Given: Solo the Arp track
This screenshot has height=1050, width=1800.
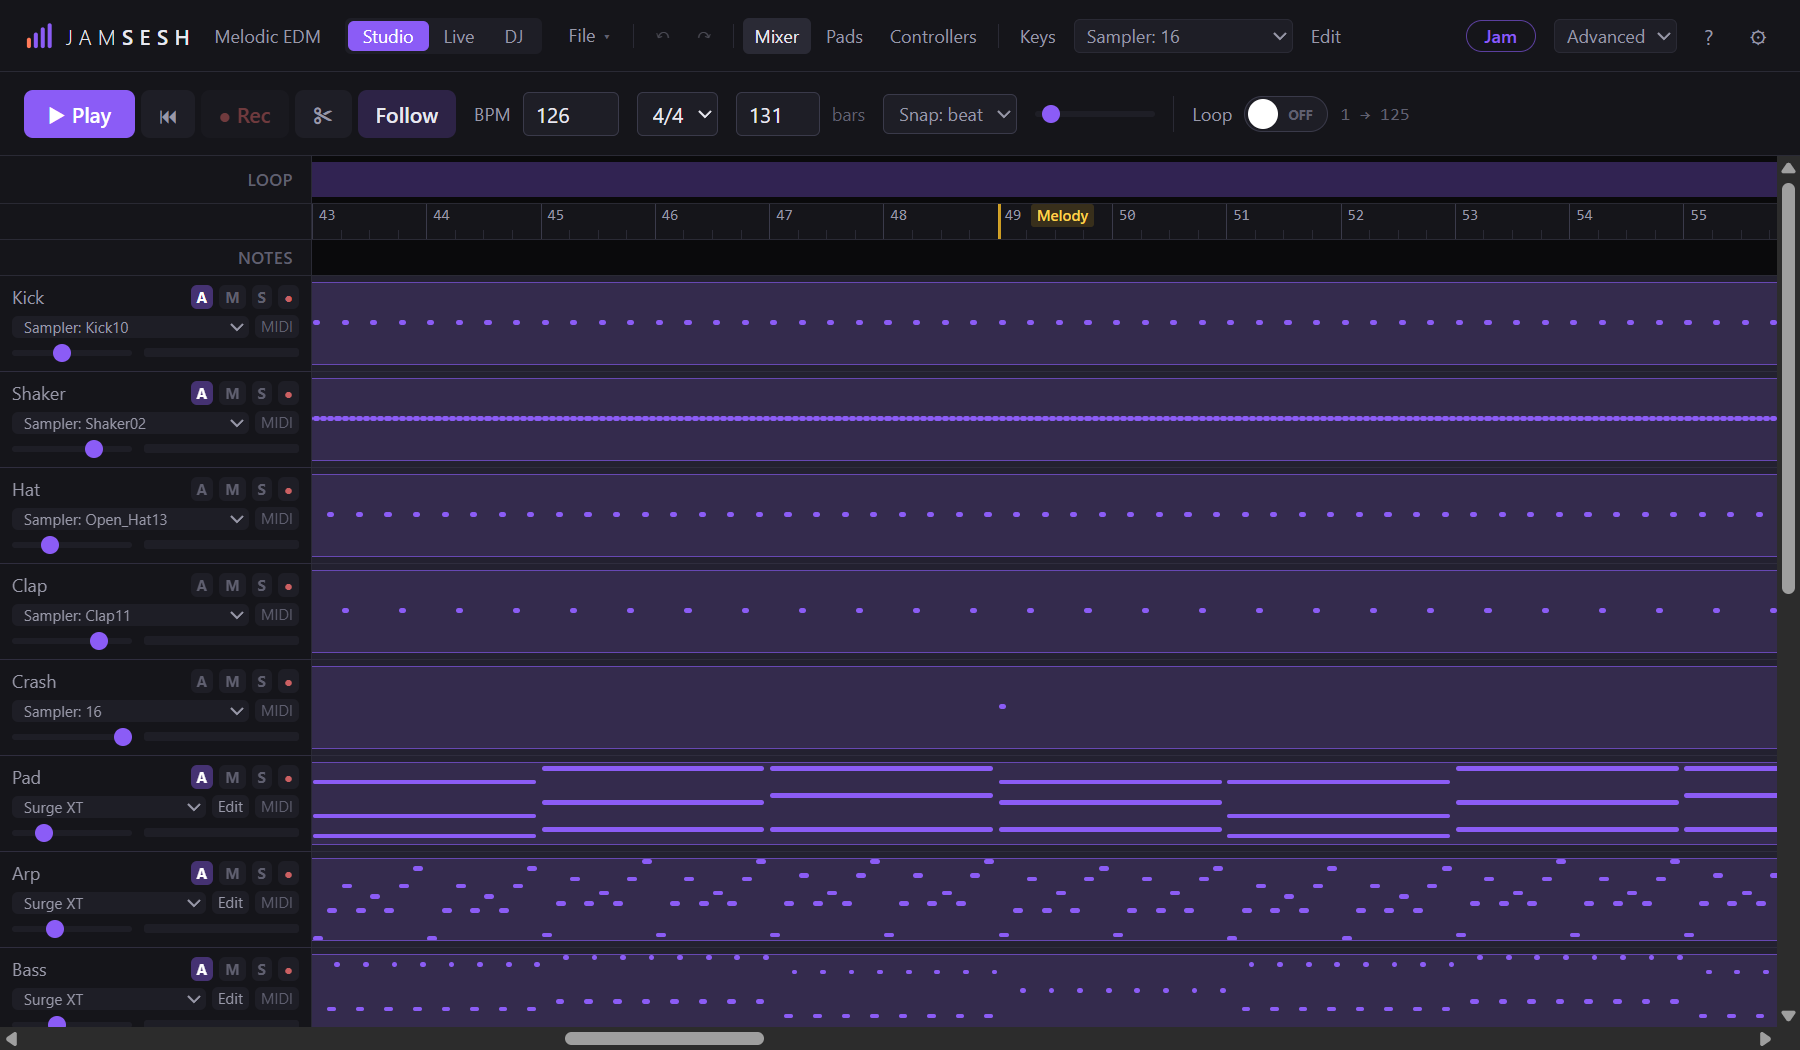Looking at the screenshot, I should (261, 874).
